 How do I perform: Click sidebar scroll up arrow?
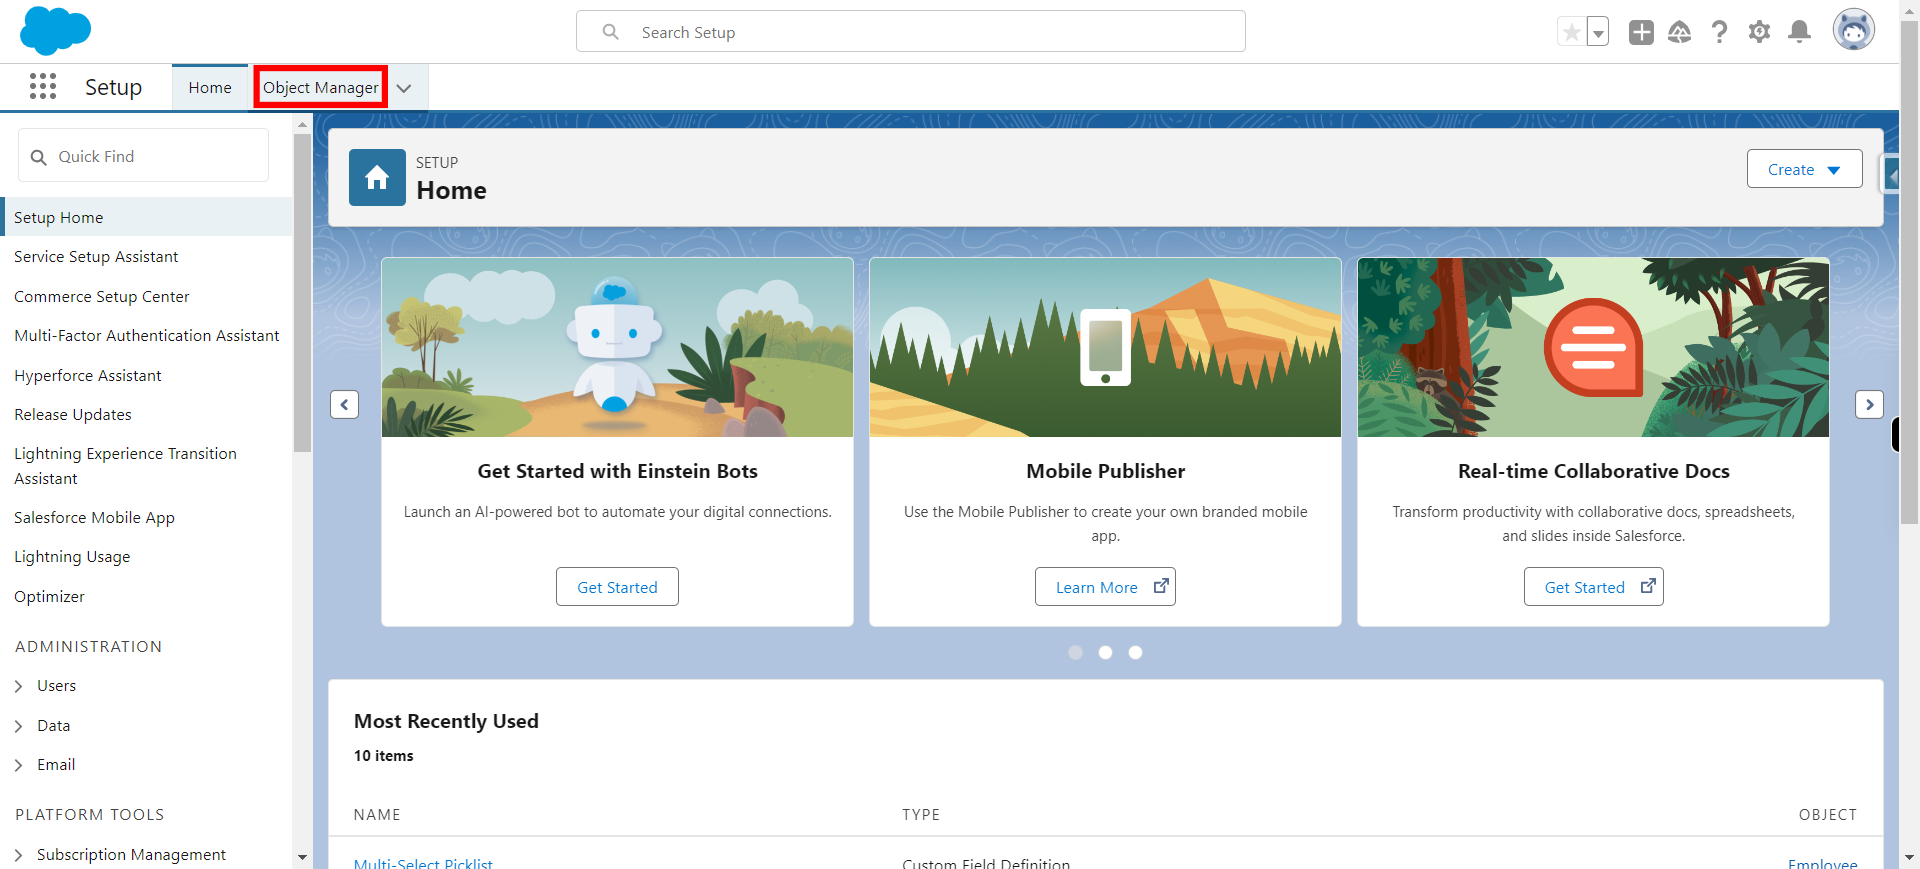coord(302,125)
